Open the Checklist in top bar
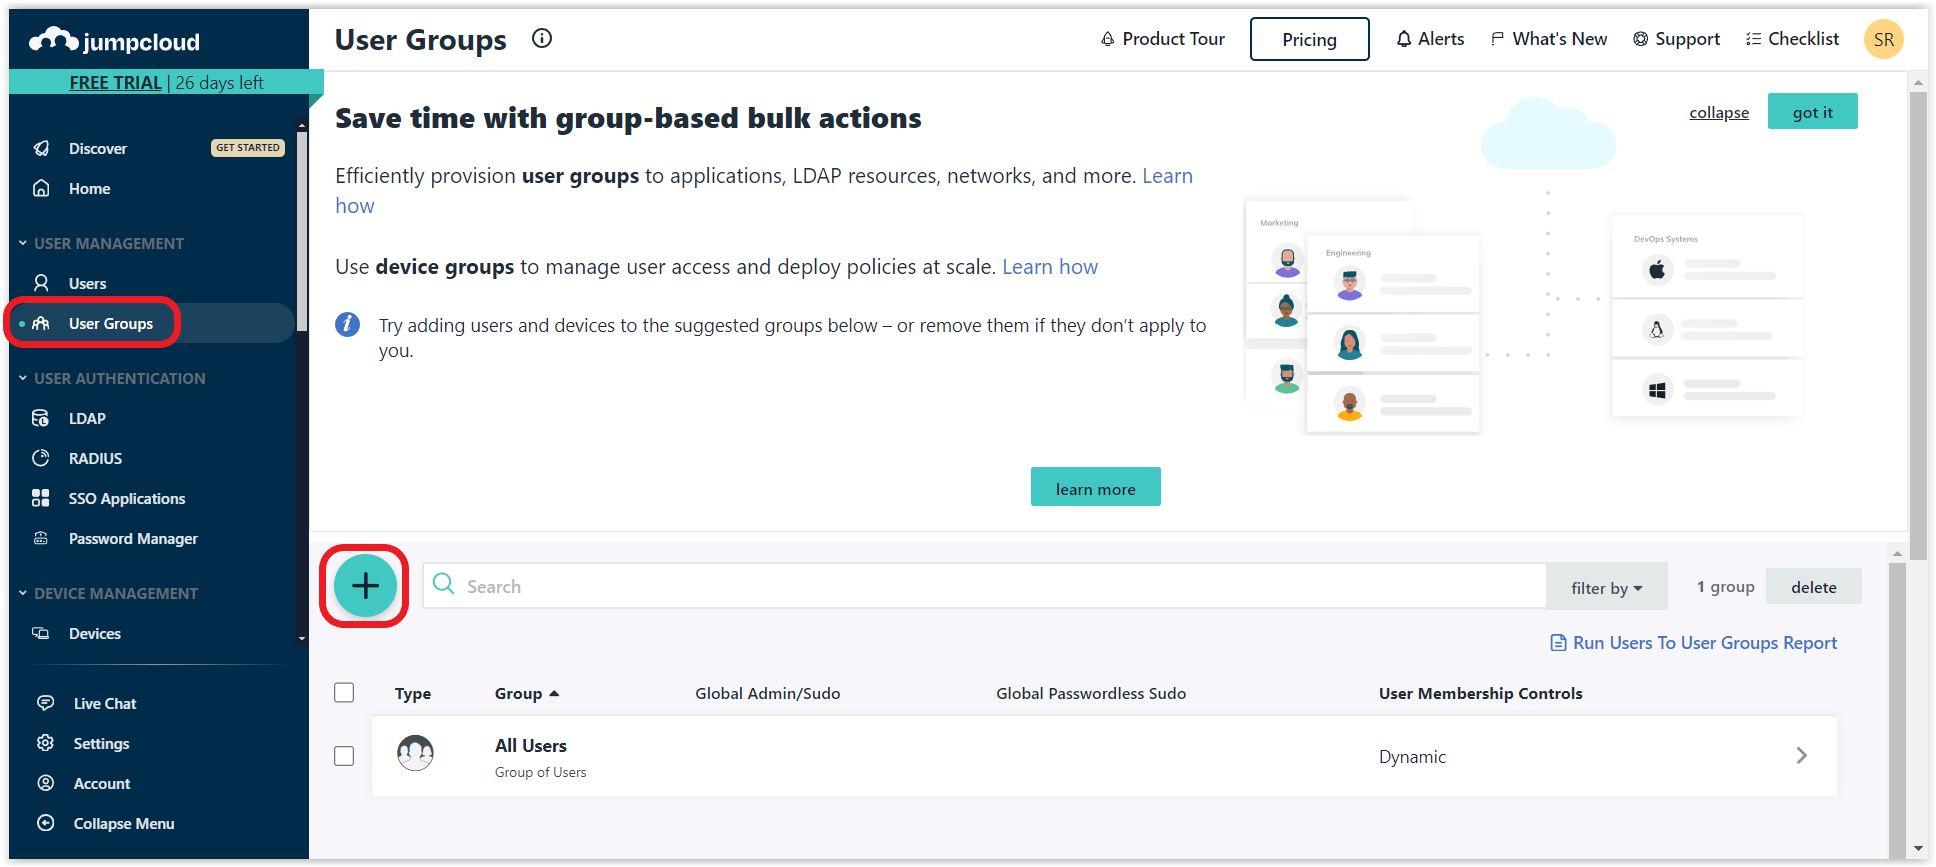 coord(1792,39)
